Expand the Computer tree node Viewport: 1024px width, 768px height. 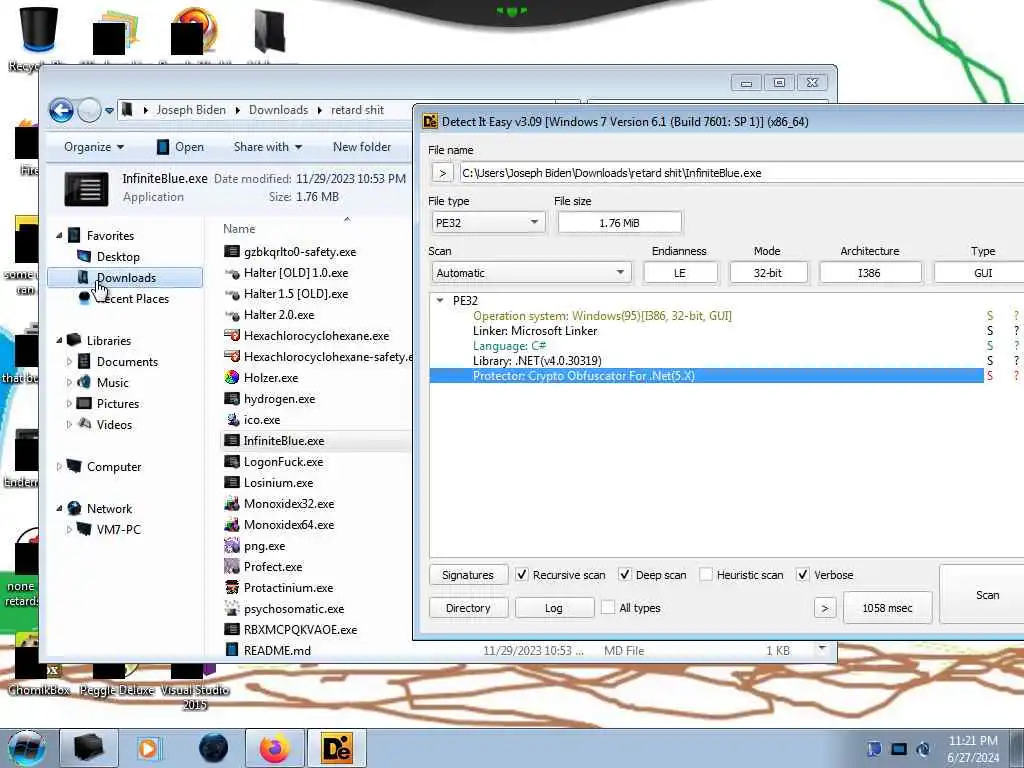coord(59,466)
